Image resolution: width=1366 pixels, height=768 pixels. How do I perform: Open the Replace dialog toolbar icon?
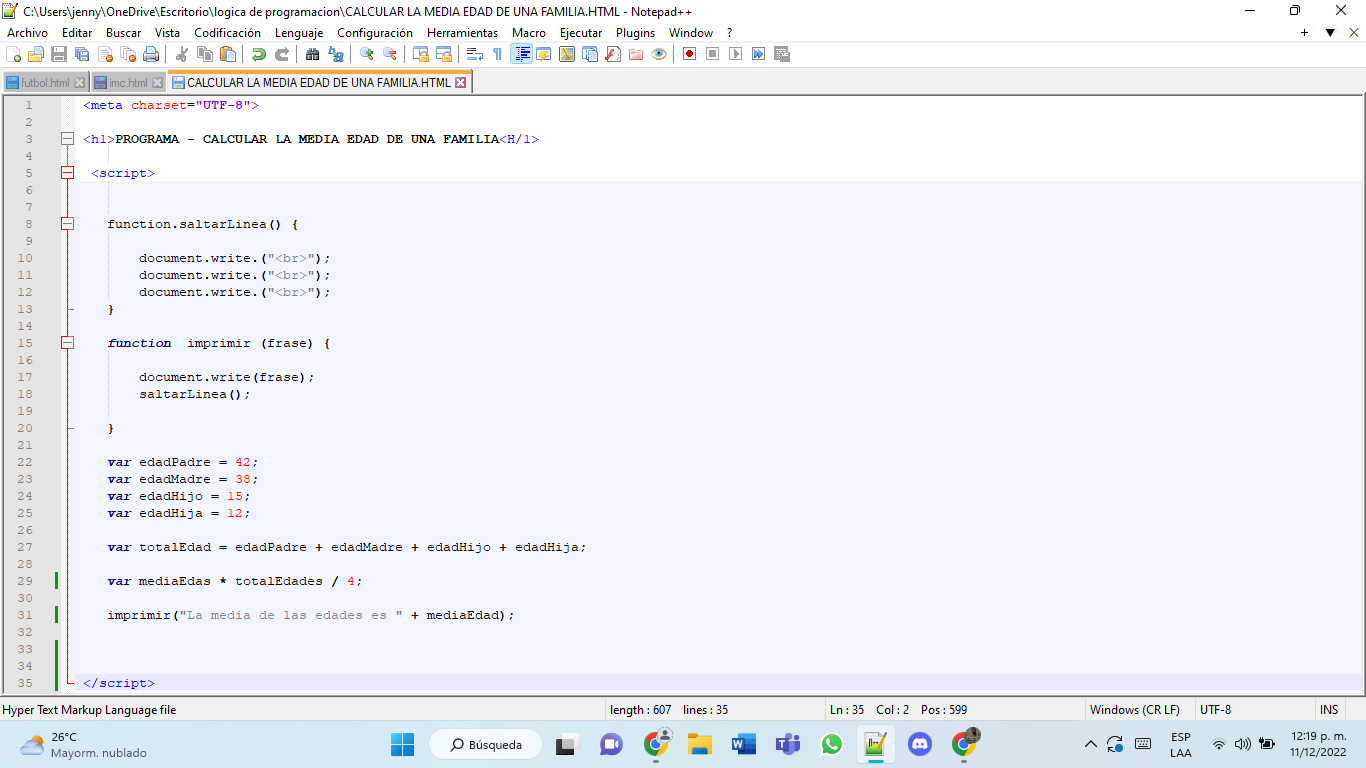[336, 54]
